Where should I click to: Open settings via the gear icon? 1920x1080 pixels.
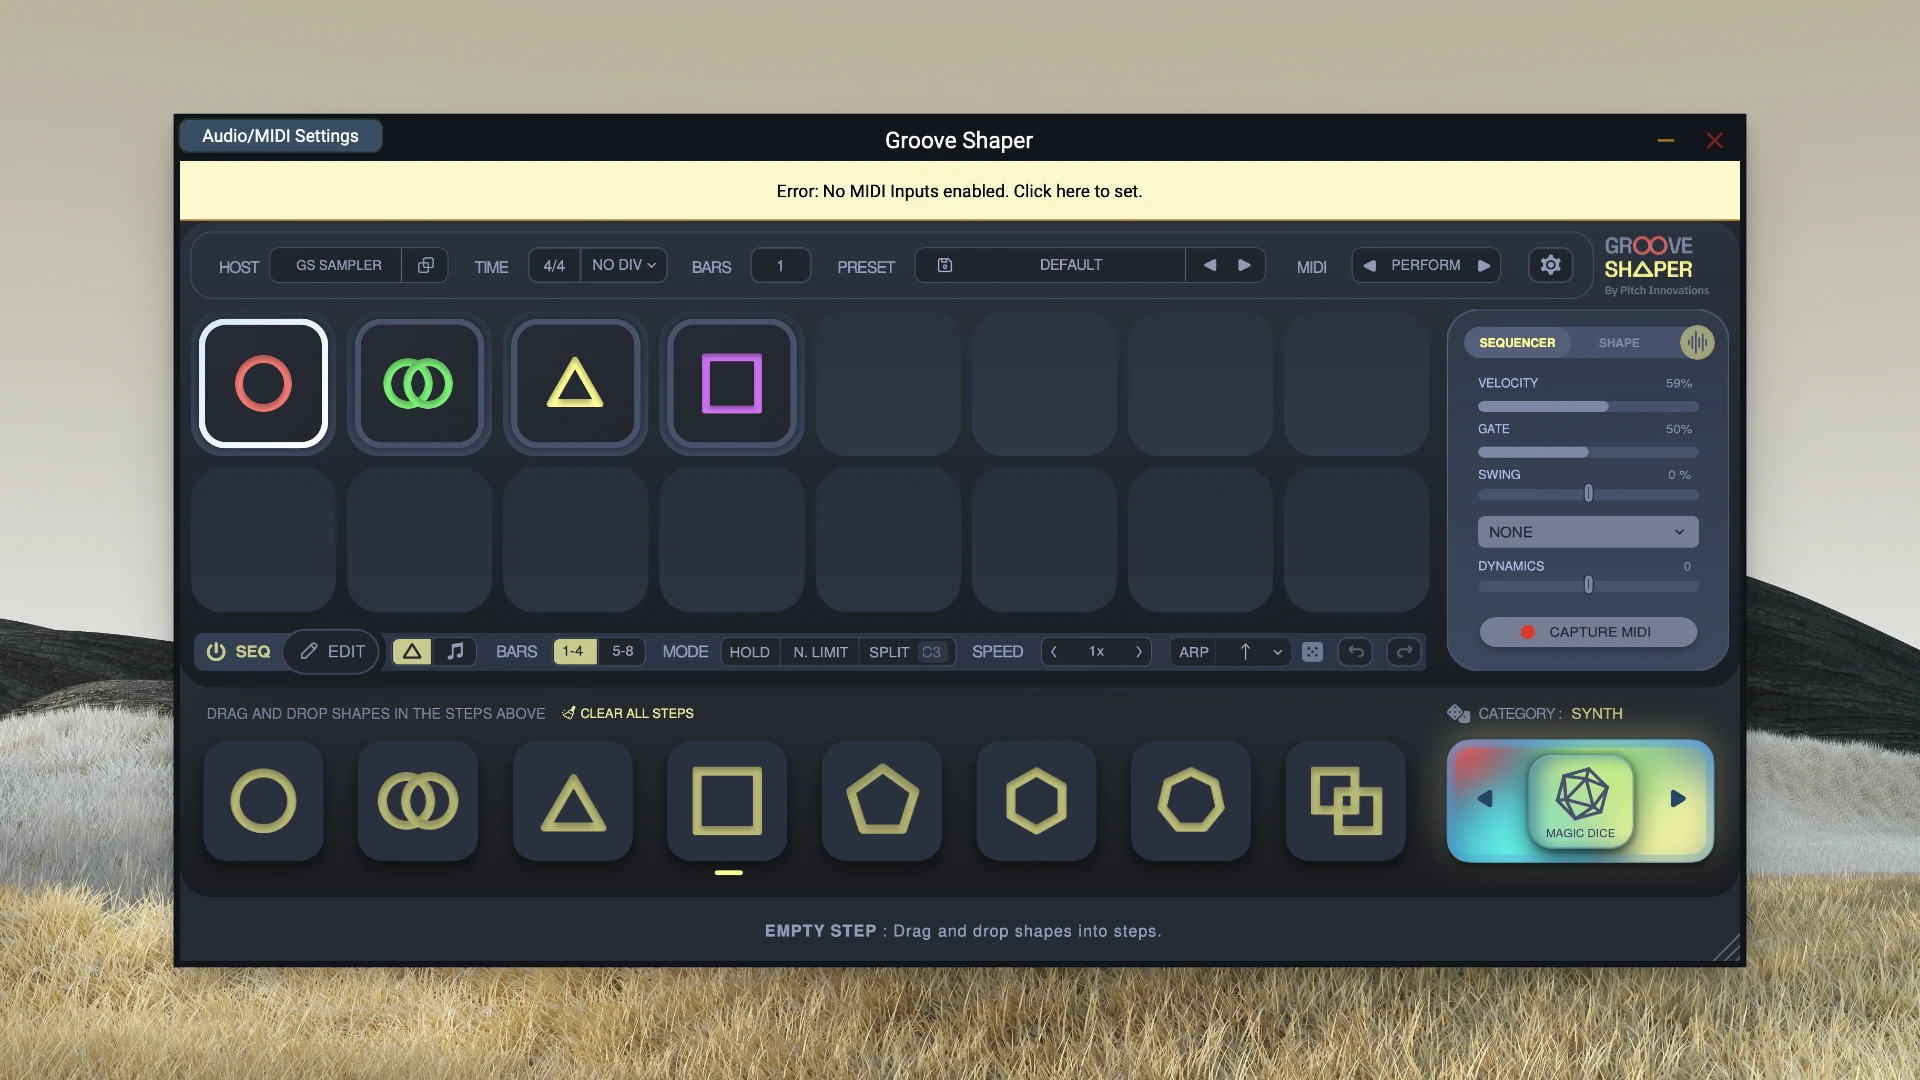1549,265
